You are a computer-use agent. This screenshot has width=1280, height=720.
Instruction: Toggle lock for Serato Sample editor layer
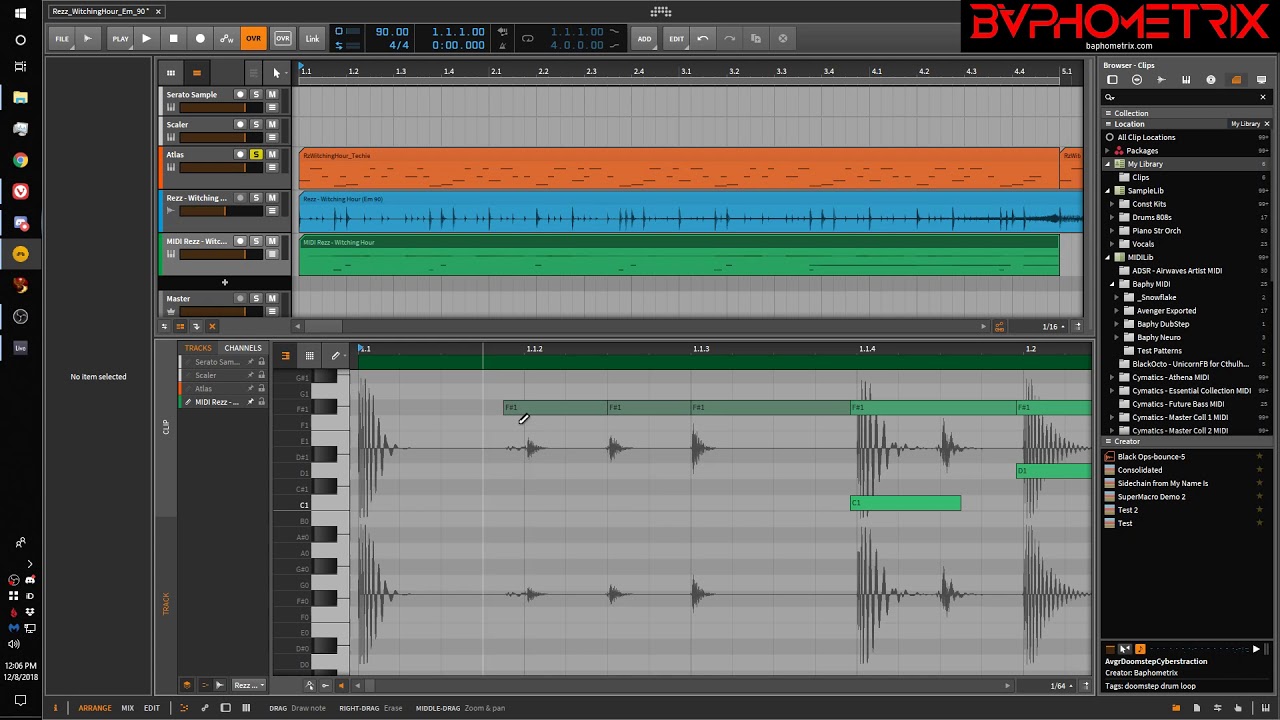pyautogui.click(x=262, y=362)
